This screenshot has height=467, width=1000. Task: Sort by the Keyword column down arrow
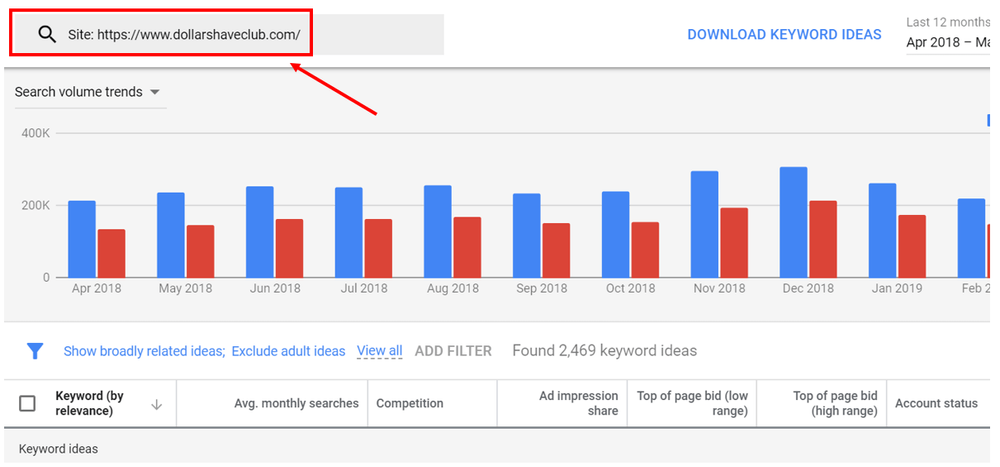tap(157, 404)
